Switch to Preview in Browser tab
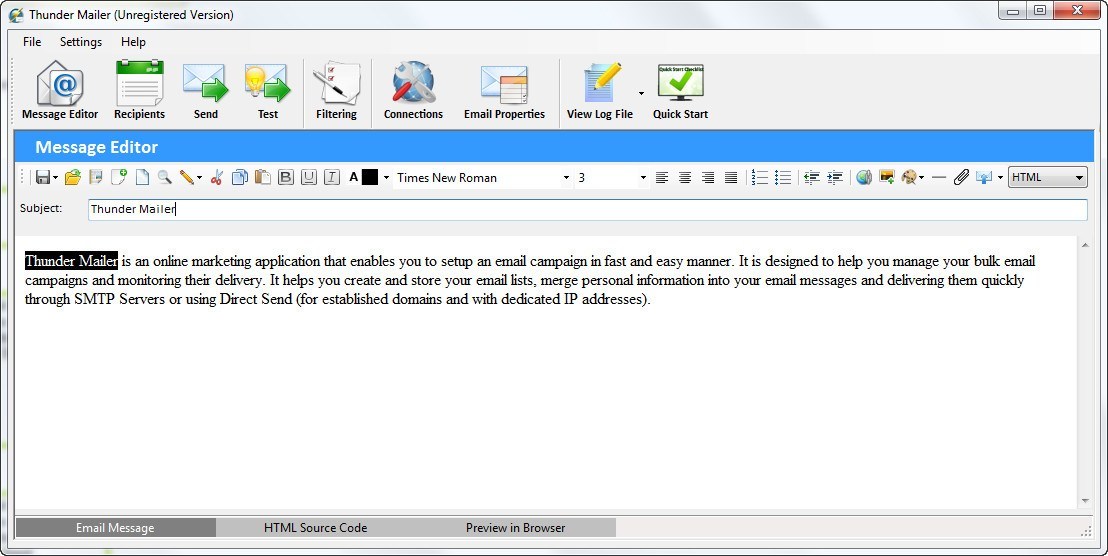1108x556 pixels. [515, 528]
